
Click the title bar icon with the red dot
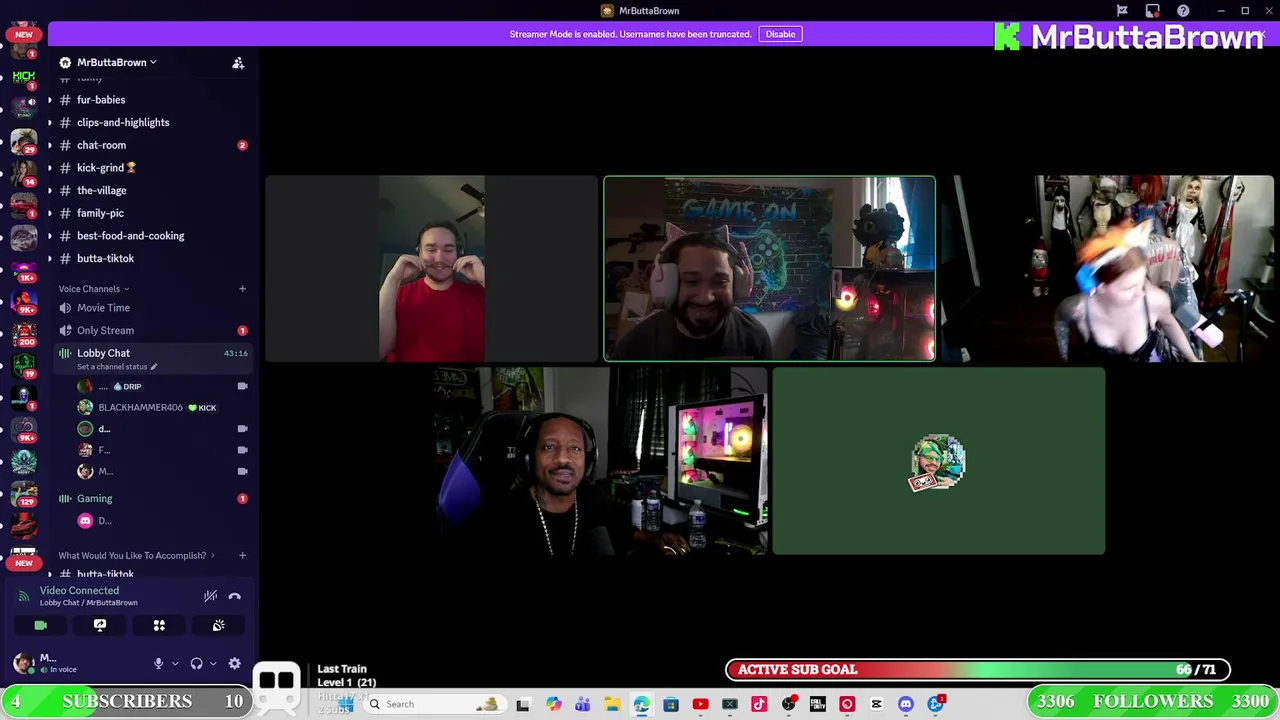click(1152, 11)
